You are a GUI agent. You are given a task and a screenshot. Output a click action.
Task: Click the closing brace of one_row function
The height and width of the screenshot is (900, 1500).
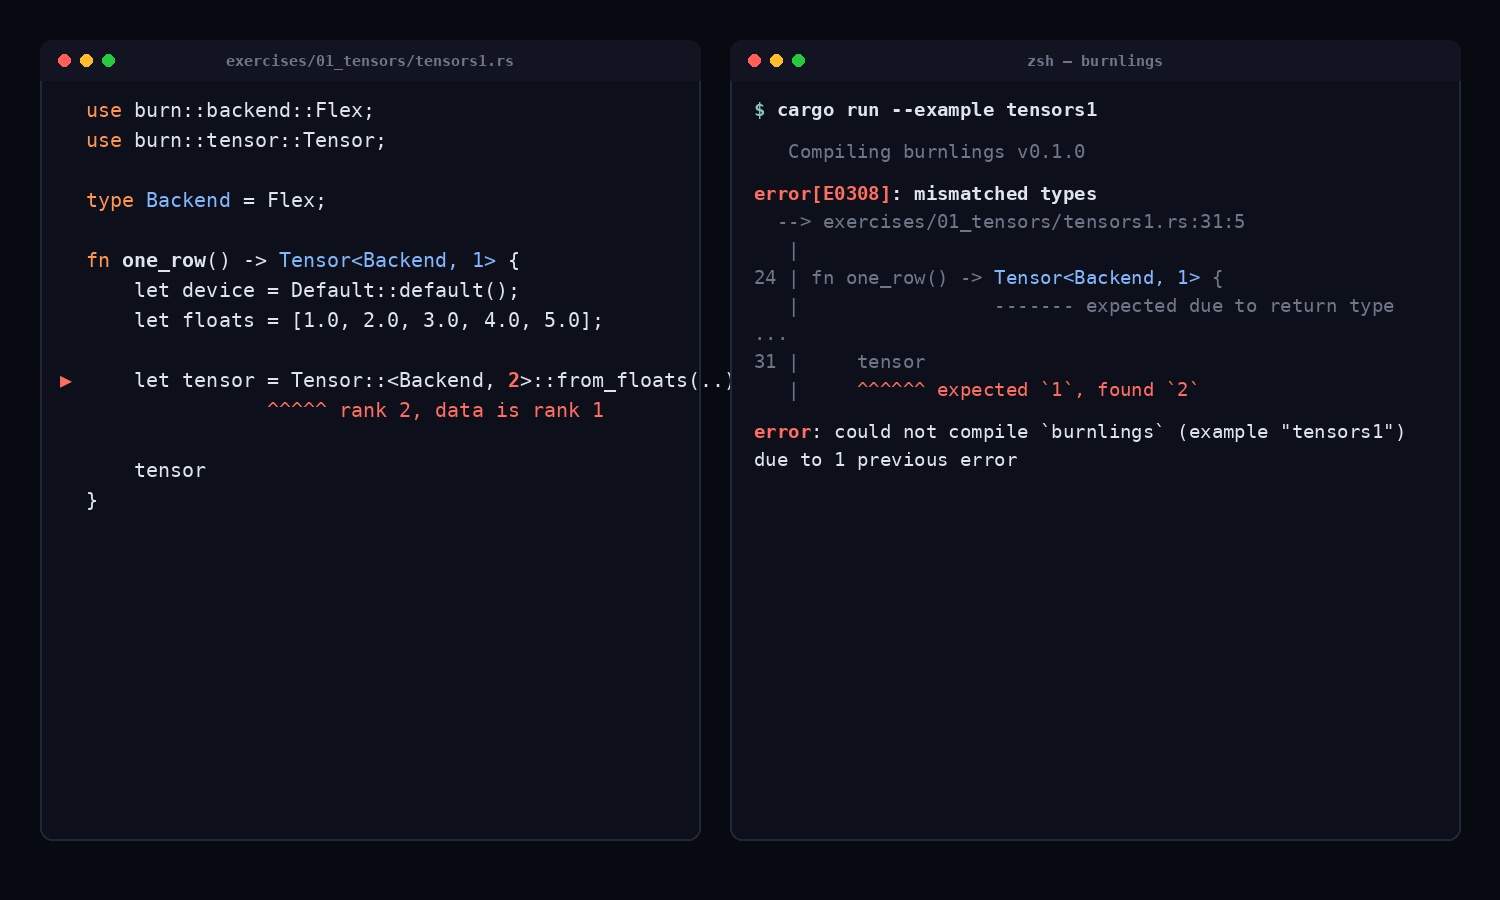(92, 500)
